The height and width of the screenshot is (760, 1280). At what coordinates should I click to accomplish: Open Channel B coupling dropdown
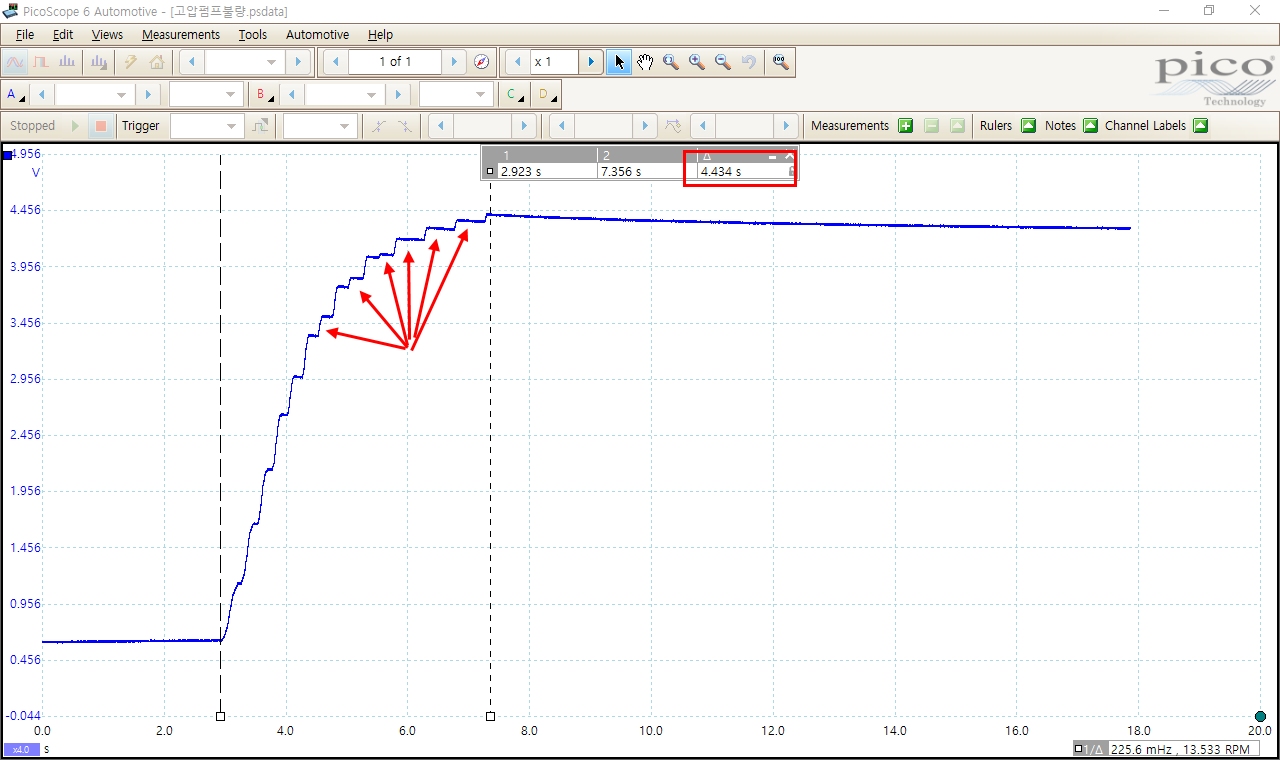(x=456, y=95)
